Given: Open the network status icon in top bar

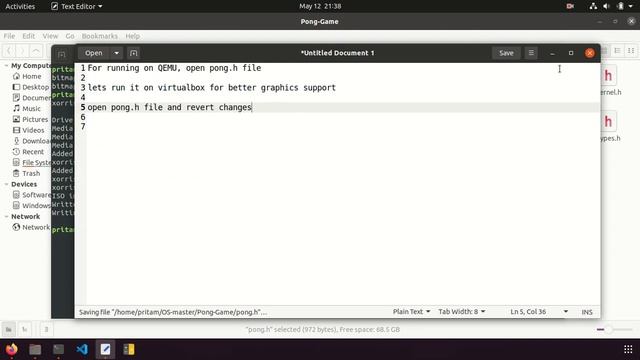Looking at the screenshot, I should click(593, 6).
